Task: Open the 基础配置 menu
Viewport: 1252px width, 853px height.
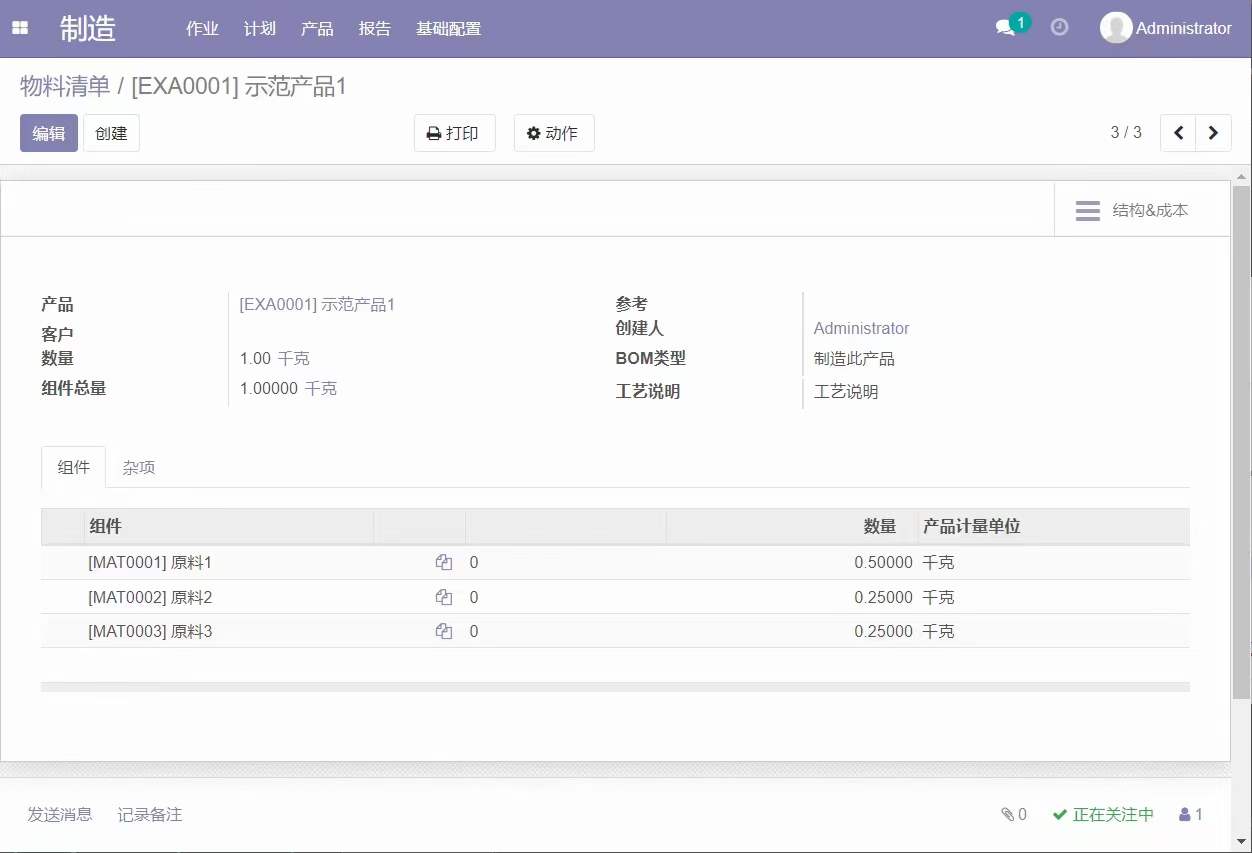Action: (x=448, y=29)
